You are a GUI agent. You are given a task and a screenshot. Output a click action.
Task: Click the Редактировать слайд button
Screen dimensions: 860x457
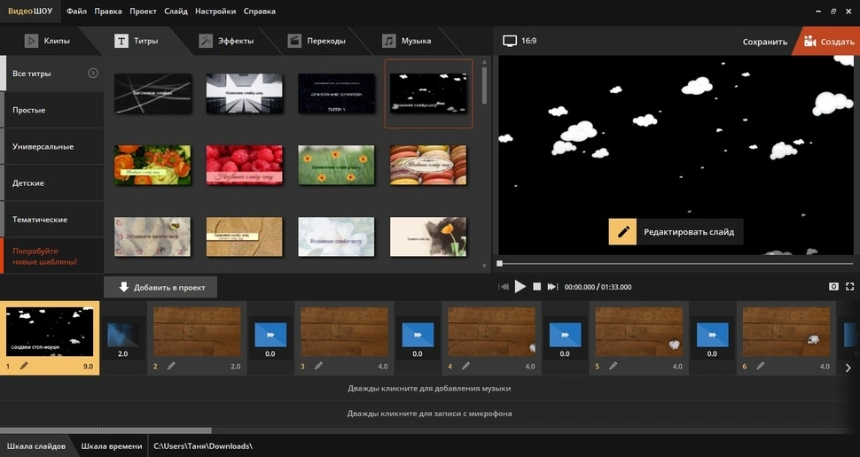coord(676,232)
